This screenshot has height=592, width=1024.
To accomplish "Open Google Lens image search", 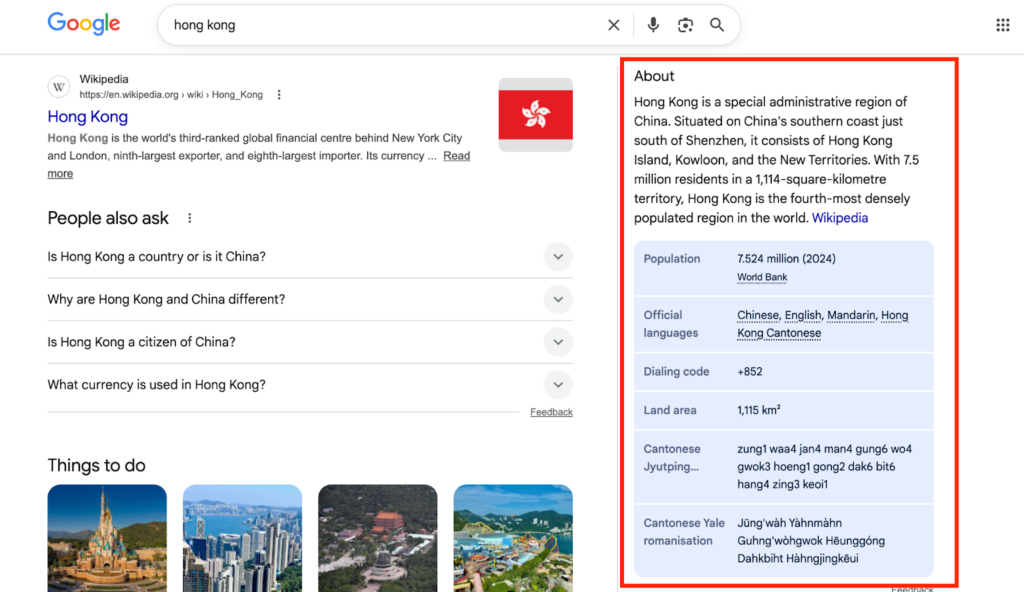I will pyautogui.click(x=685, y=24).
